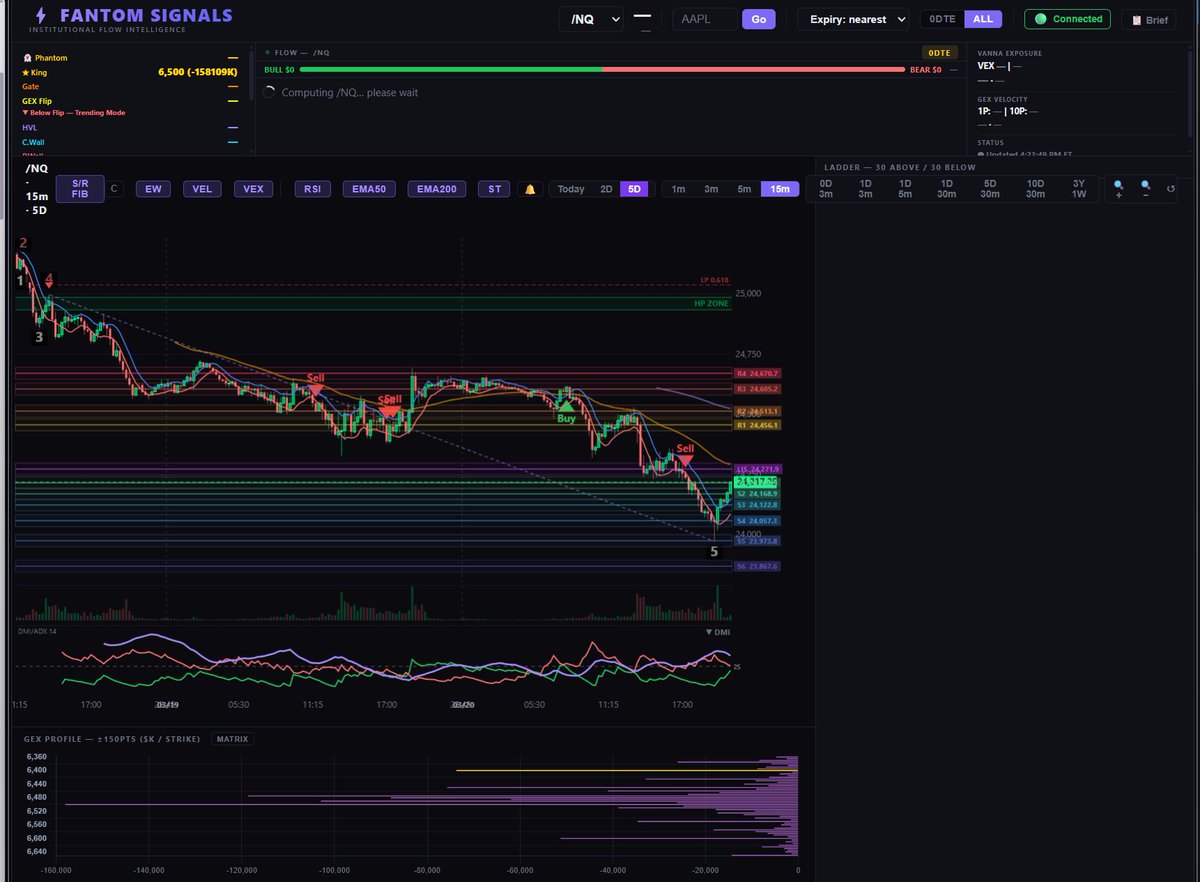Image resolution: width=1200 pixels, height=882 pixels.
Task: Choose the 3Y 1W preset
Action: point(1079,189)
